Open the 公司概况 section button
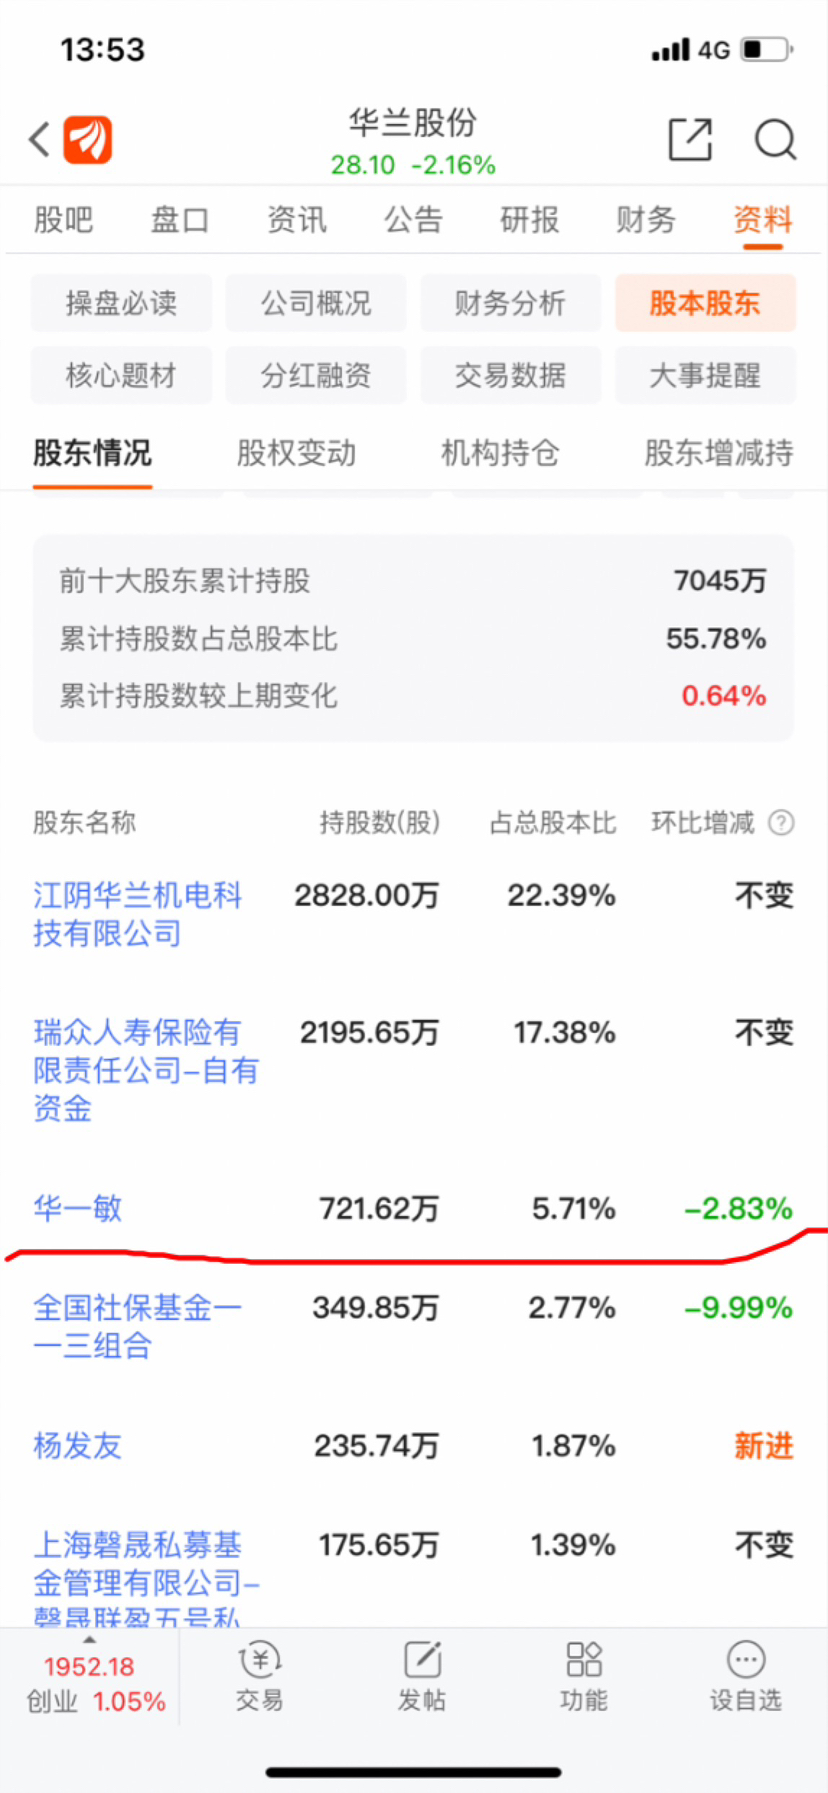 [x=316, y=303]
